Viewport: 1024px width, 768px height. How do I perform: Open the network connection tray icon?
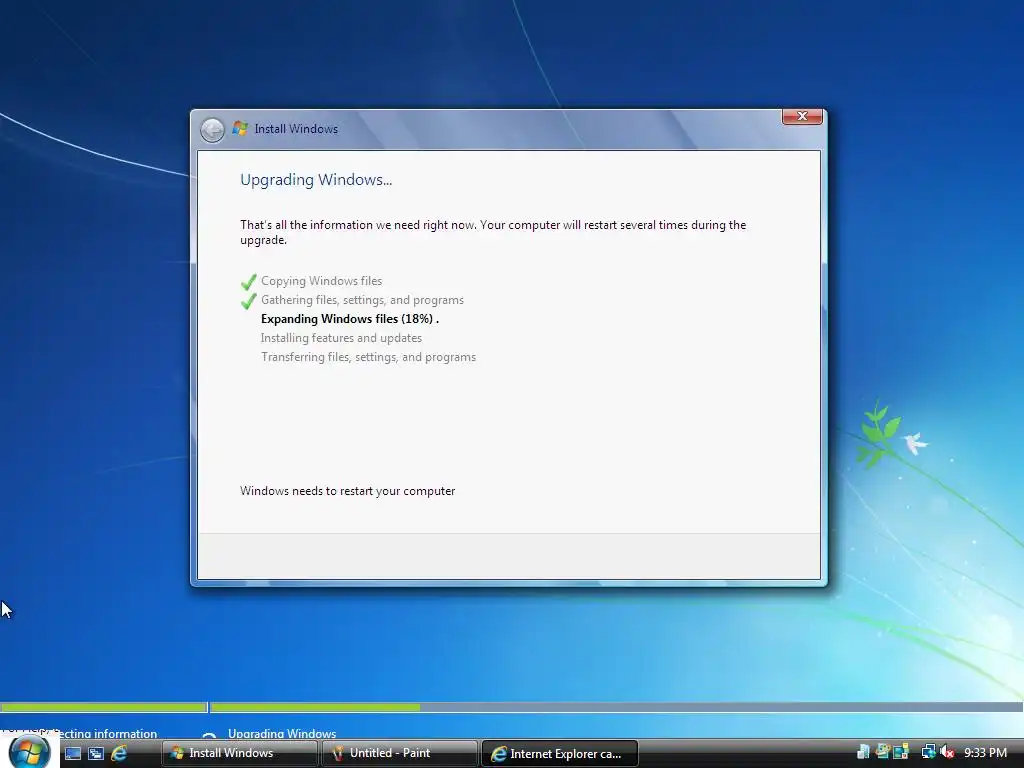pyautogui.click(x=928, y=752)
